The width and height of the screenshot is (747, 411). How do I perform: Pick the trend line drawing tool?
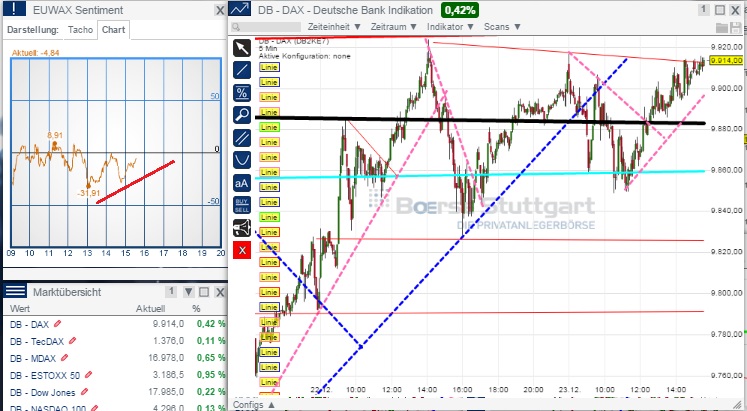[241, 70]
